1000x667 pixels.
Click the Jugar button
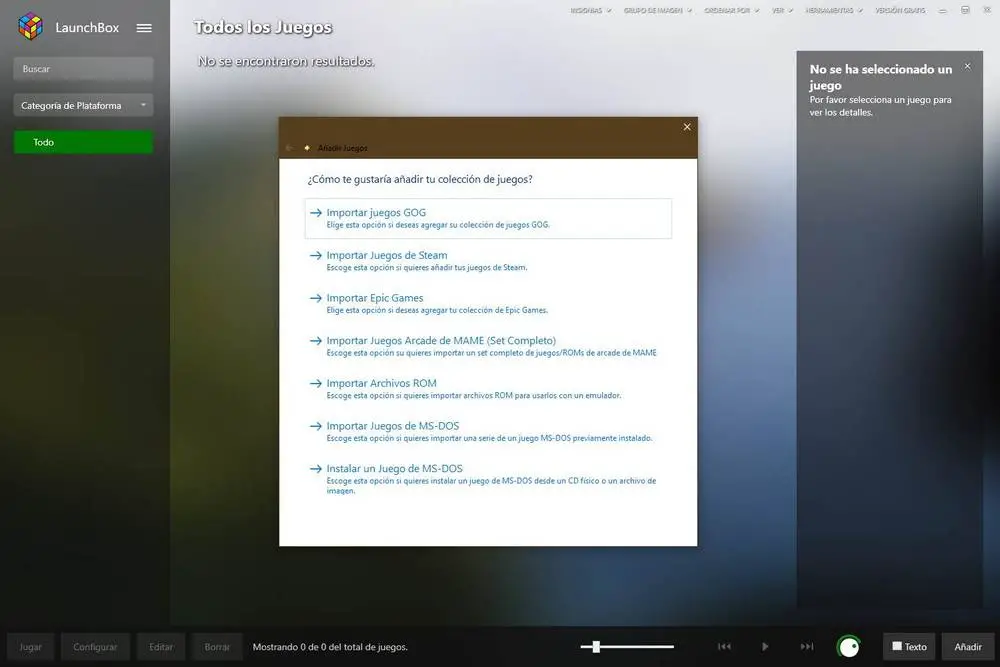pos(30,647)
